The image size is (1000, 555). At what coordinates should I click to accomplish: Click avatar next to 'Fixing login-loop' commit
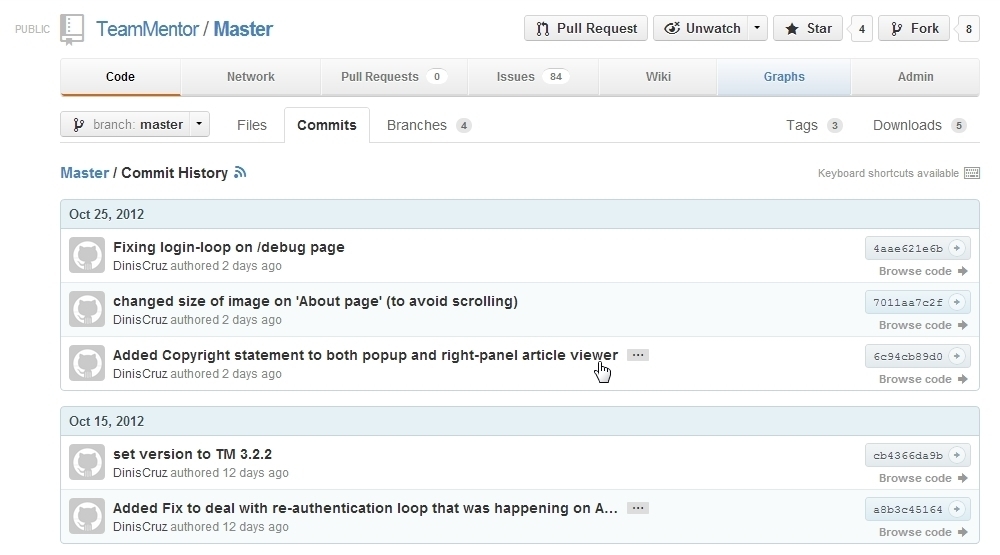(x=87, y=256)
